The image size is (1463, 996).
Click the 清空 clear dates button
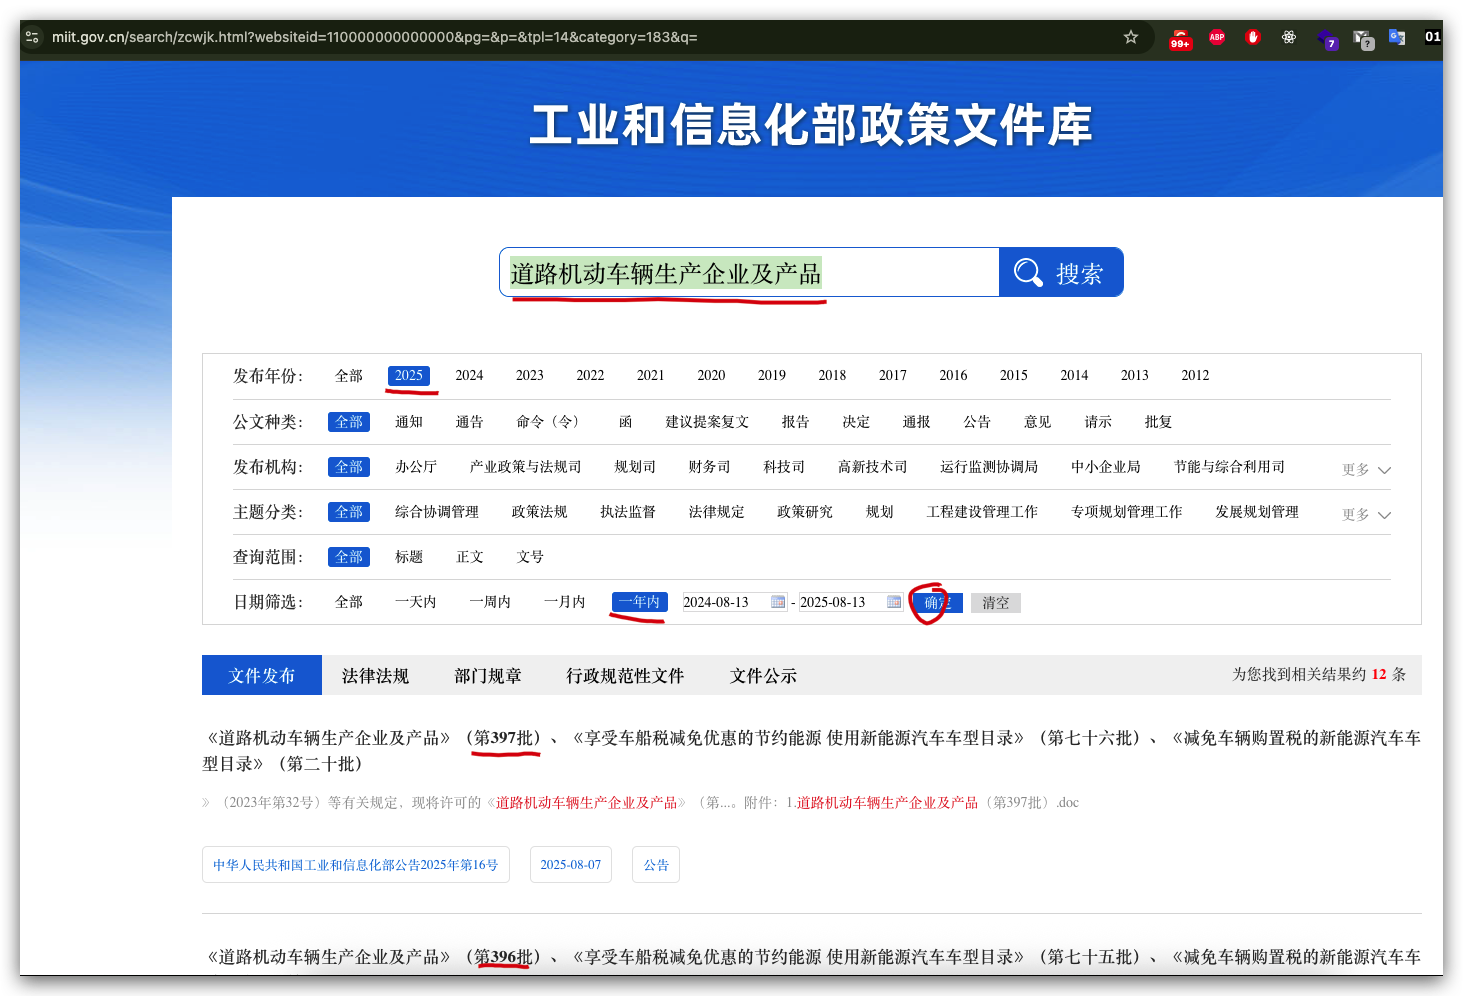(996, 603)
